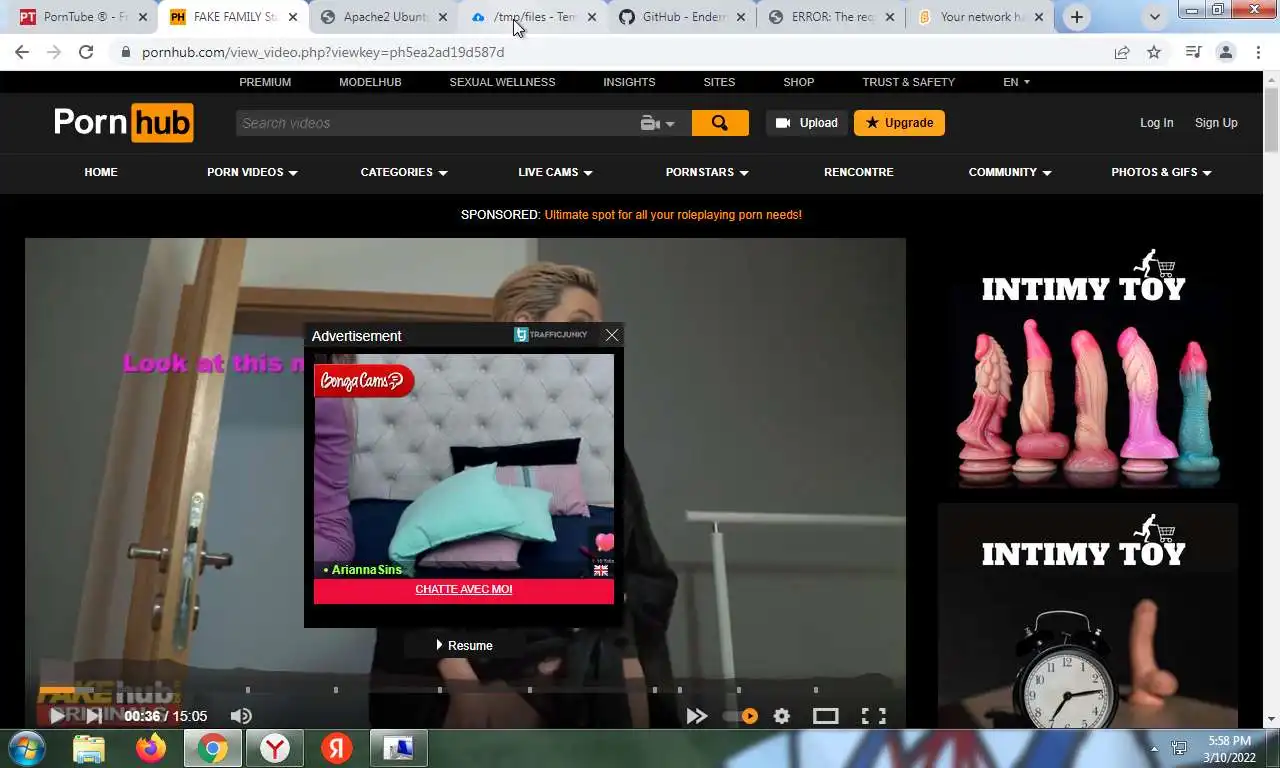The width and height of the screenshot is (1280, 768).
Task: Switch to the GitHub tab
Action: point(683,17)
